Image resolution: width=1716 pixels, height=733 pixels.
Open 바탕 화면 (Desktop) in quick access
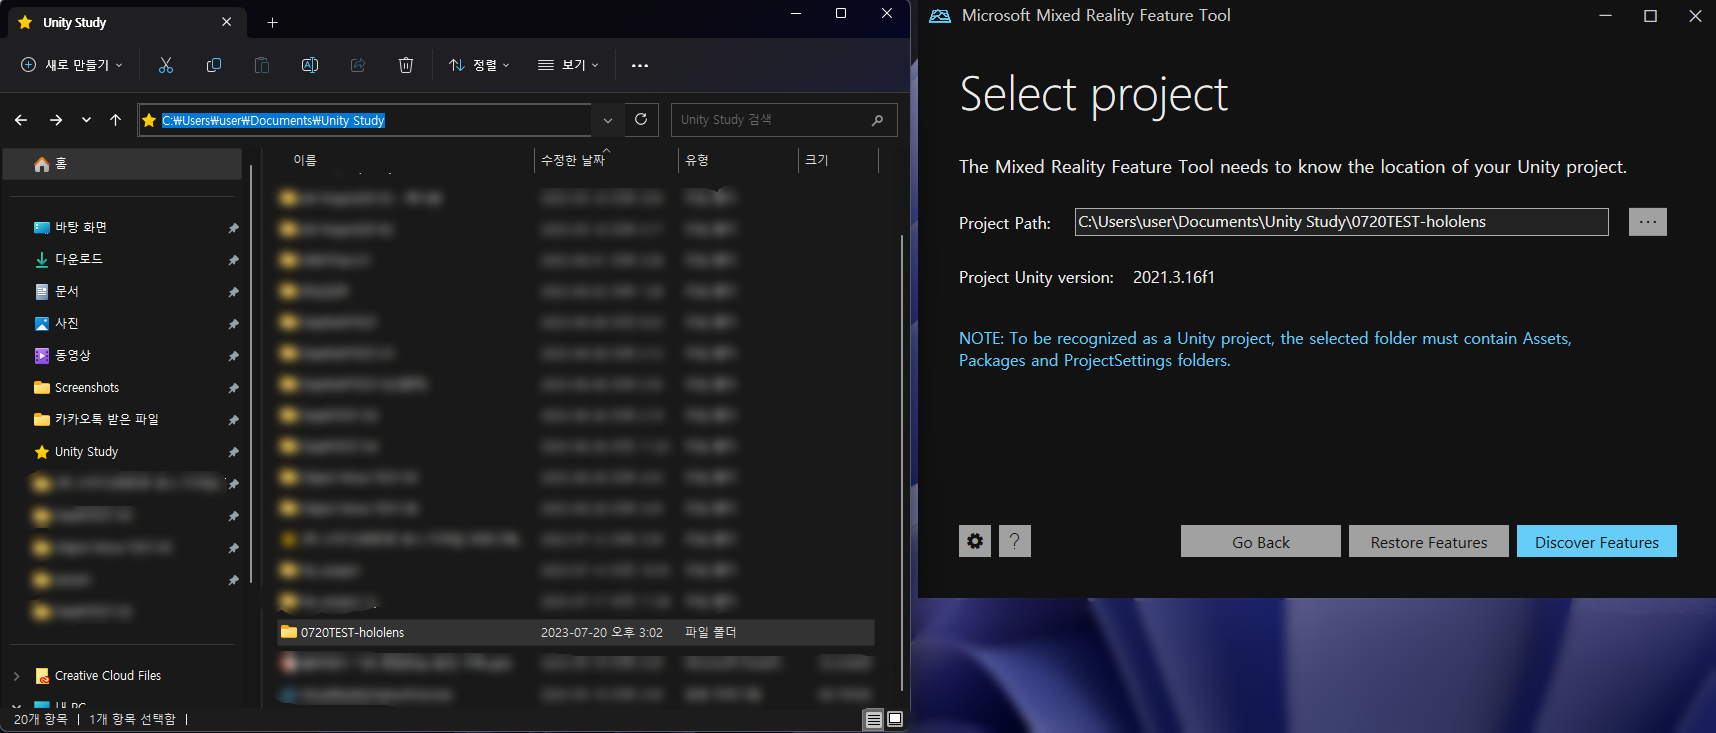81,228
